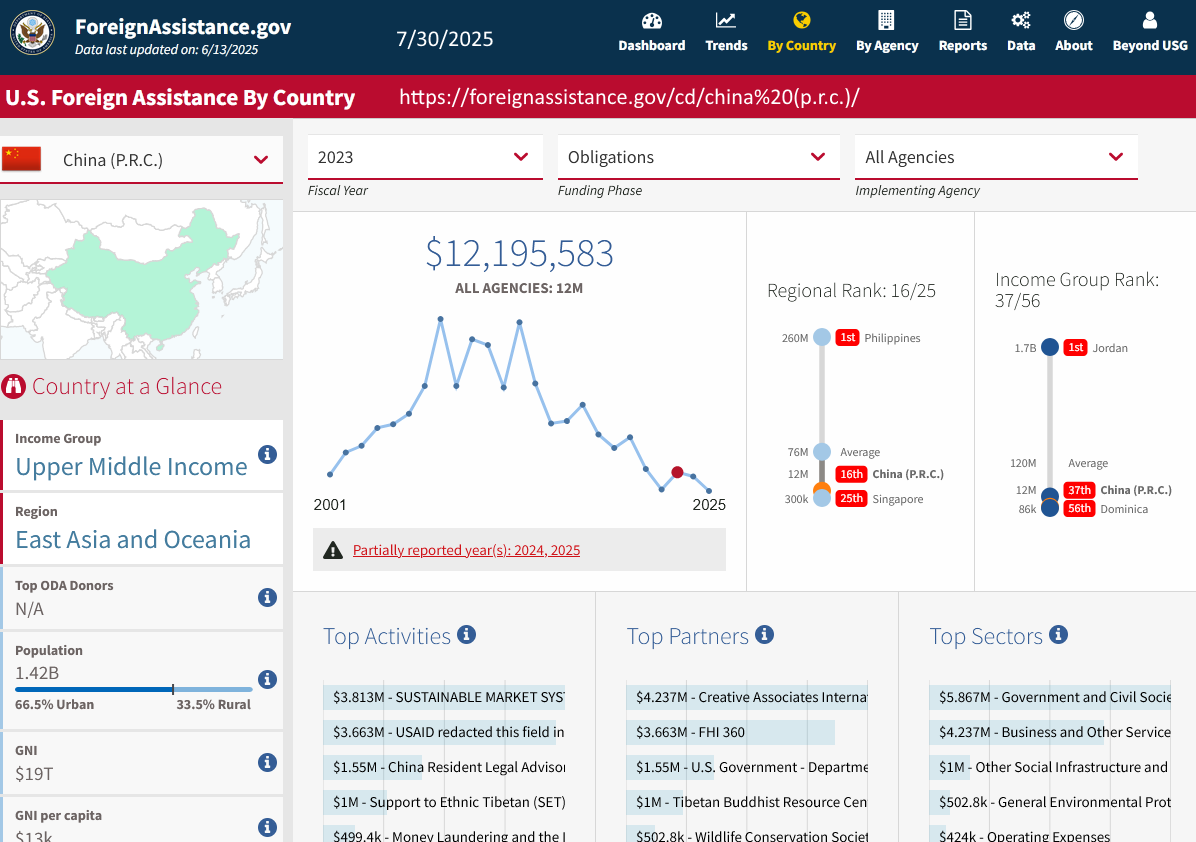Open the Reports document icon
The image size is (1196, 842).
click(963, 21)
